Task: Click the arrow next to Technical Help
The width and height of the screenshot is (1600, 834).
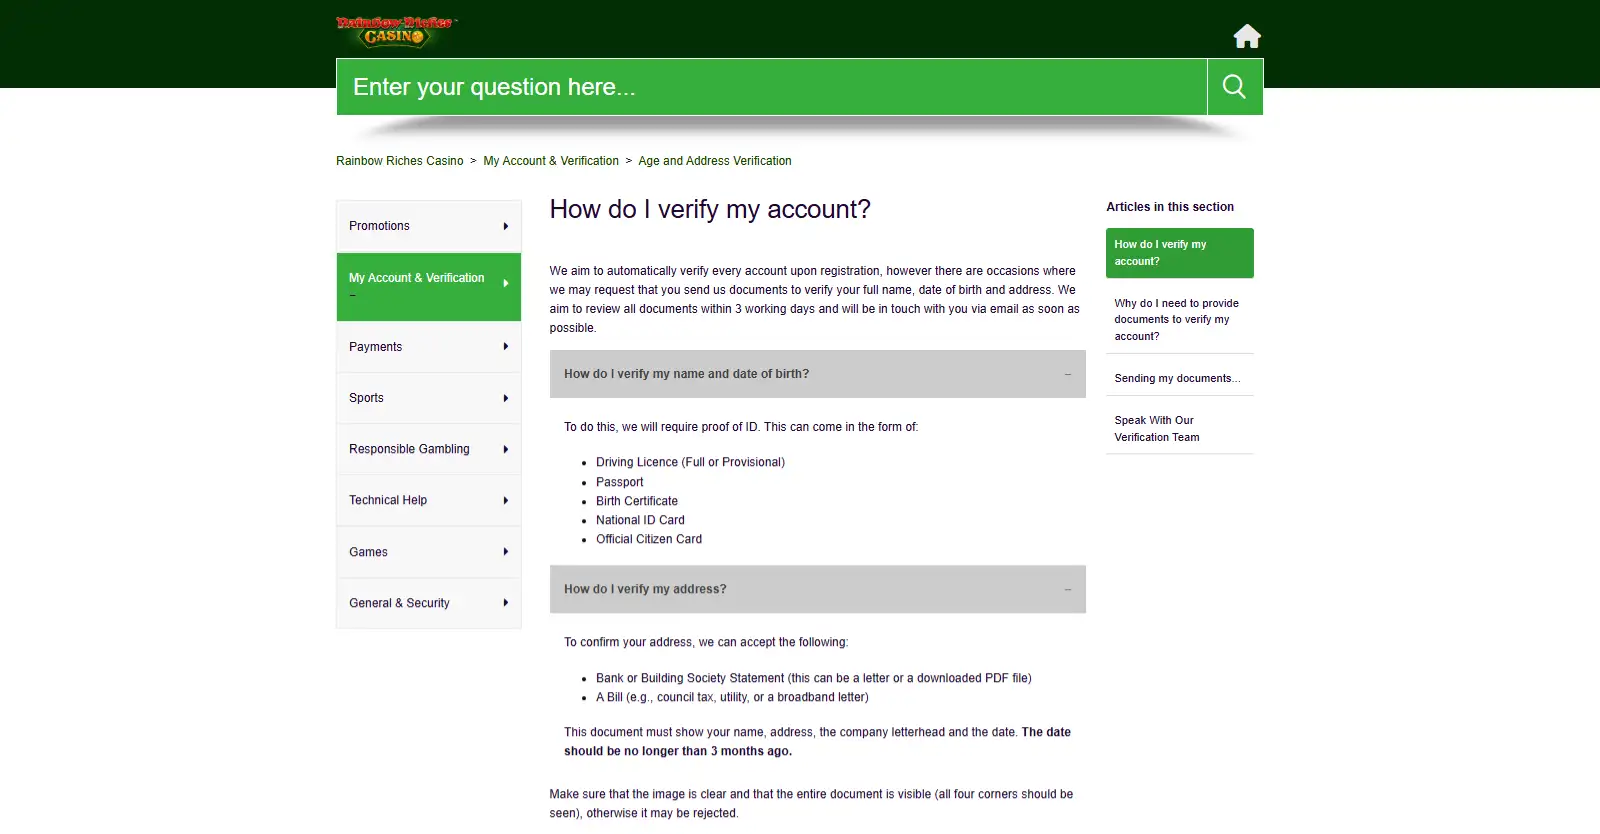Action: [x=506, y=500]
